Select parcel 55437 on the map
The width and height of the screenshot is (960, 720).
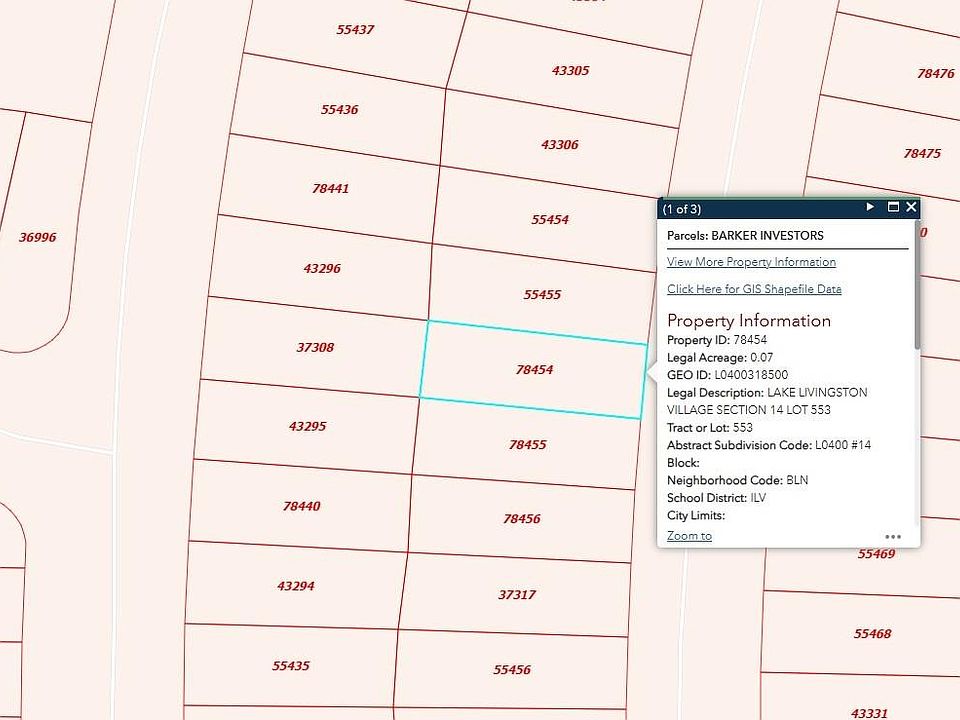[x=355, y=29]
